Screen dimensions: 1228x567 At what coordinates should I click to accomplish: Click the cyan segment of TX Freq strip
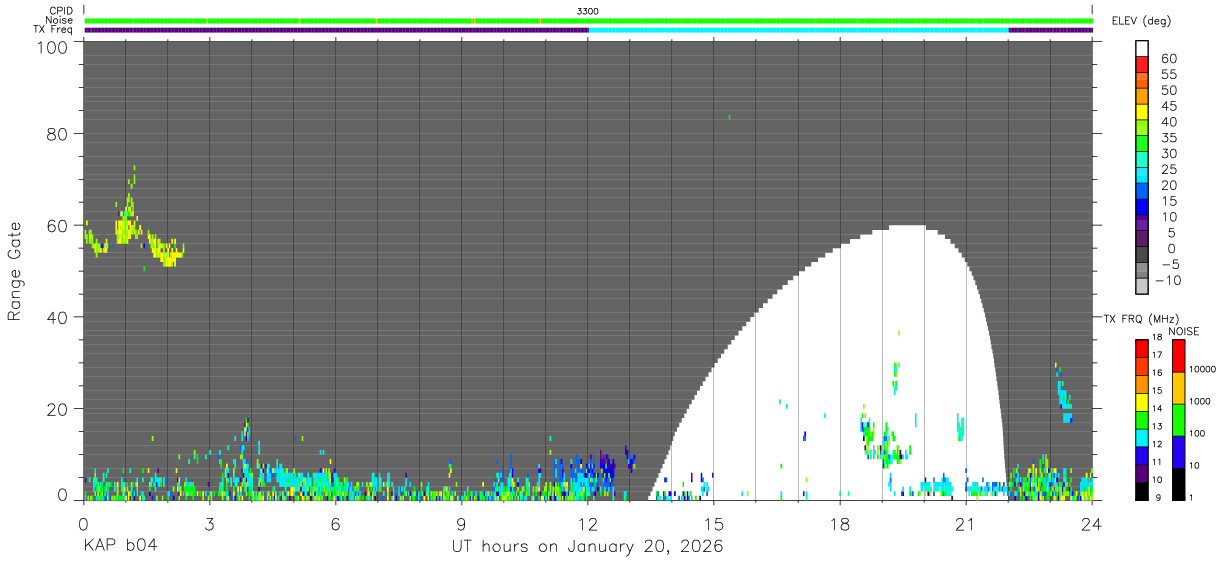click(799, 30)
